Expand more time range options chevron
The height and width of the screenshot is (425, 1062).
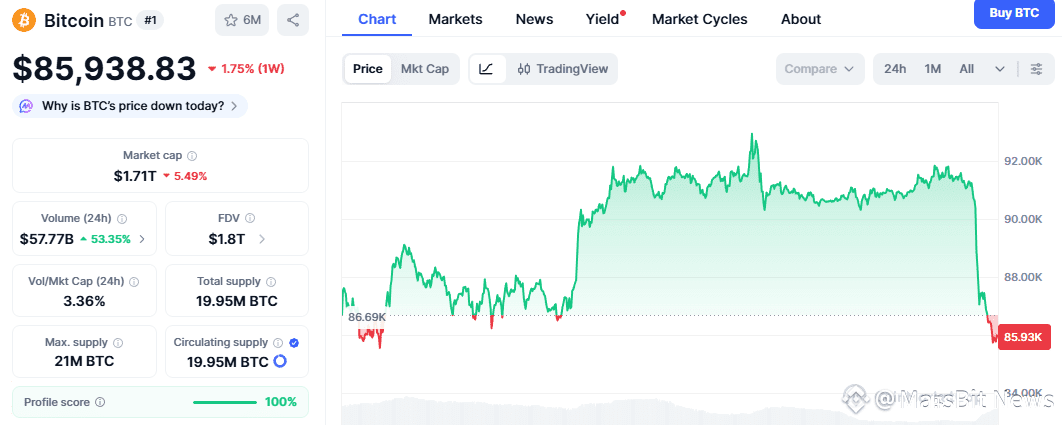coord(999,69)
